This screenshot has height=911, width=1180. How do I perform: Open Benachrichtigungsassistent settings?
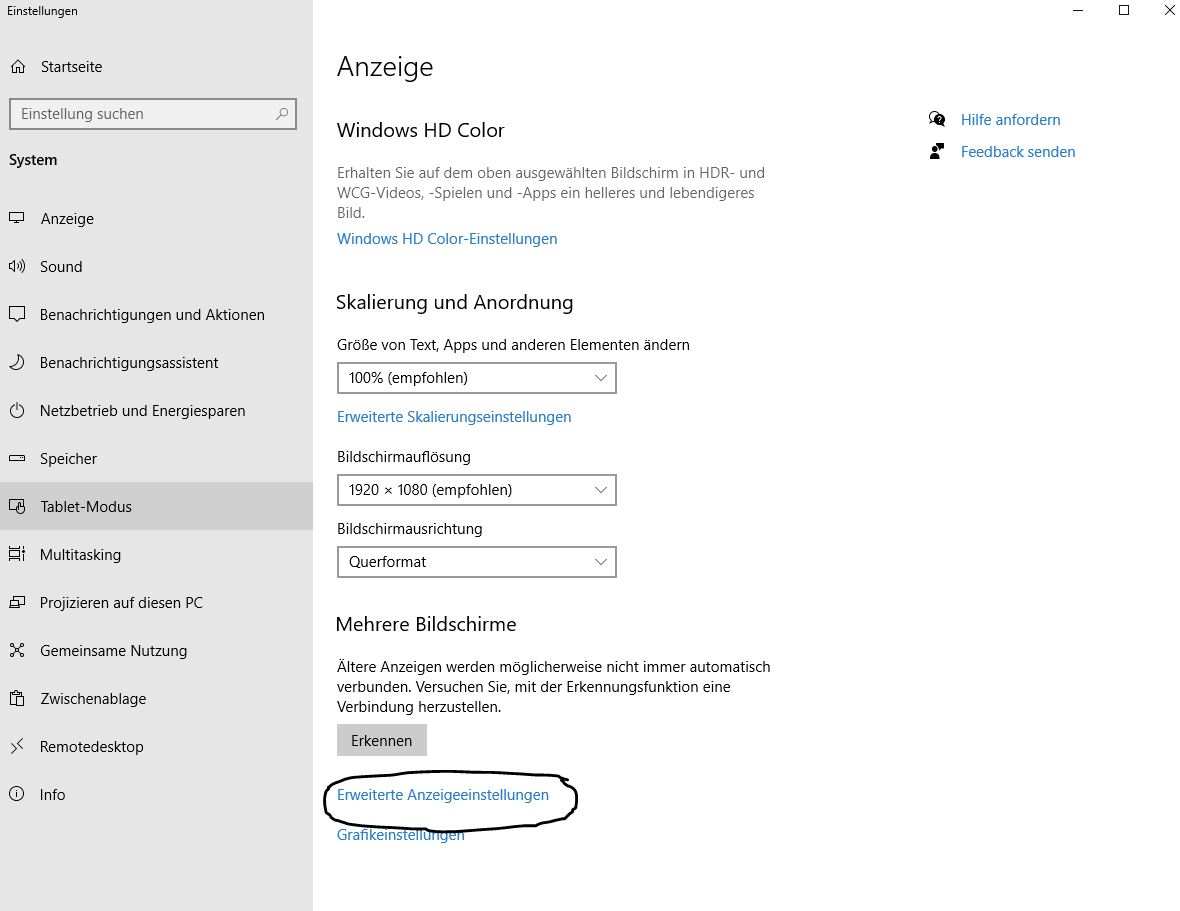click(x=157, y=363)
